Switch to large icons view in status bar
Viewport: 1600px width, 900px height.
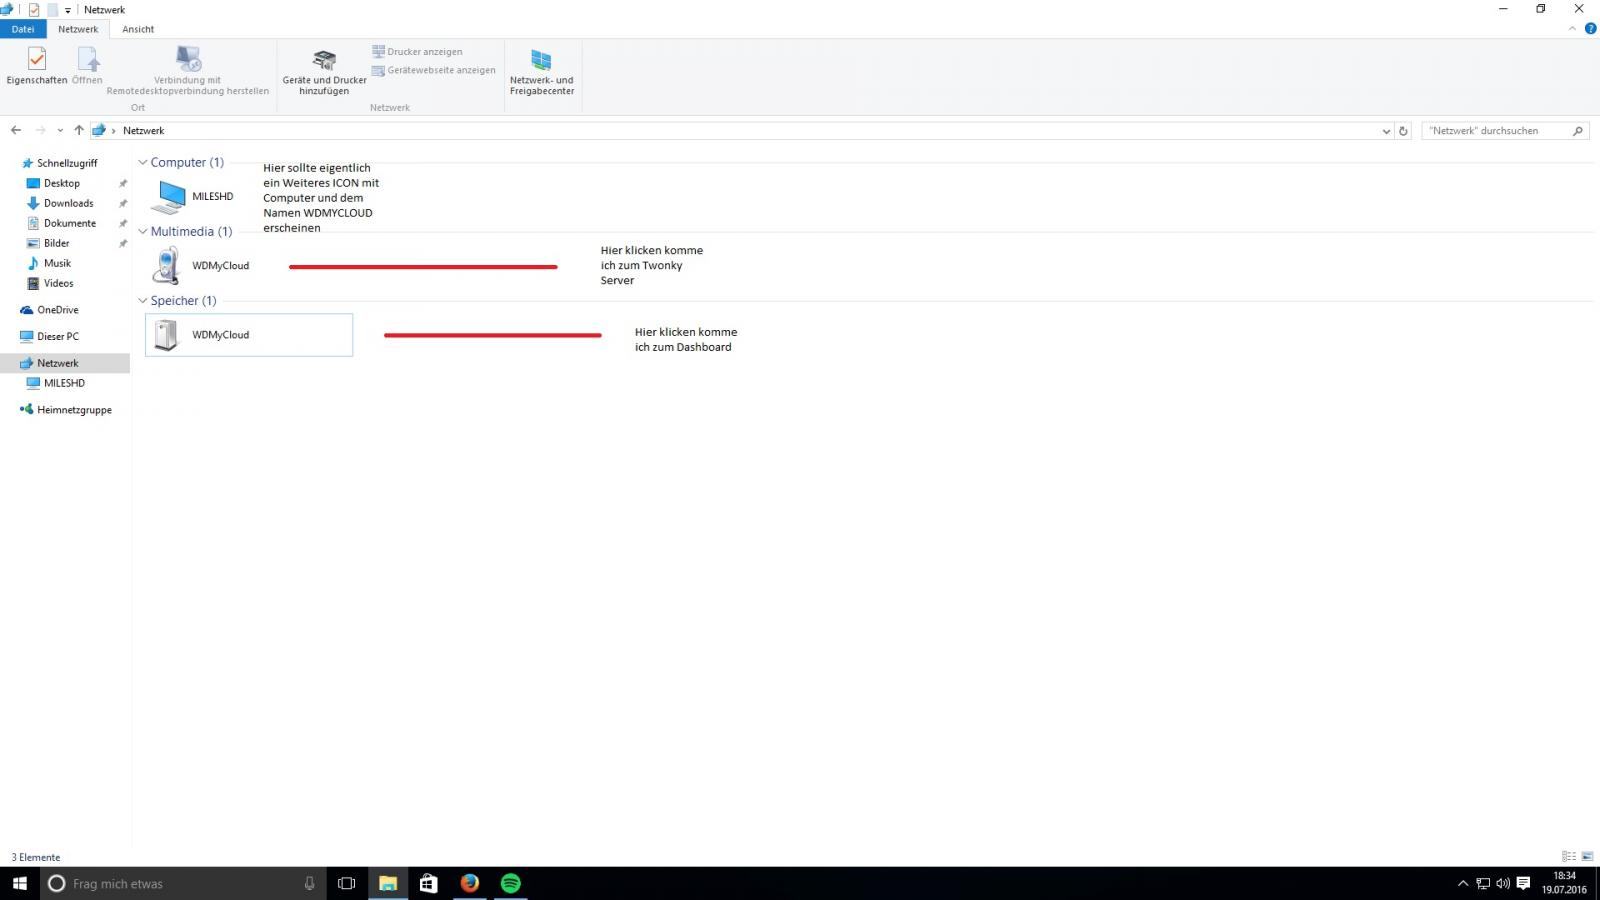[x=1587, y=857]
